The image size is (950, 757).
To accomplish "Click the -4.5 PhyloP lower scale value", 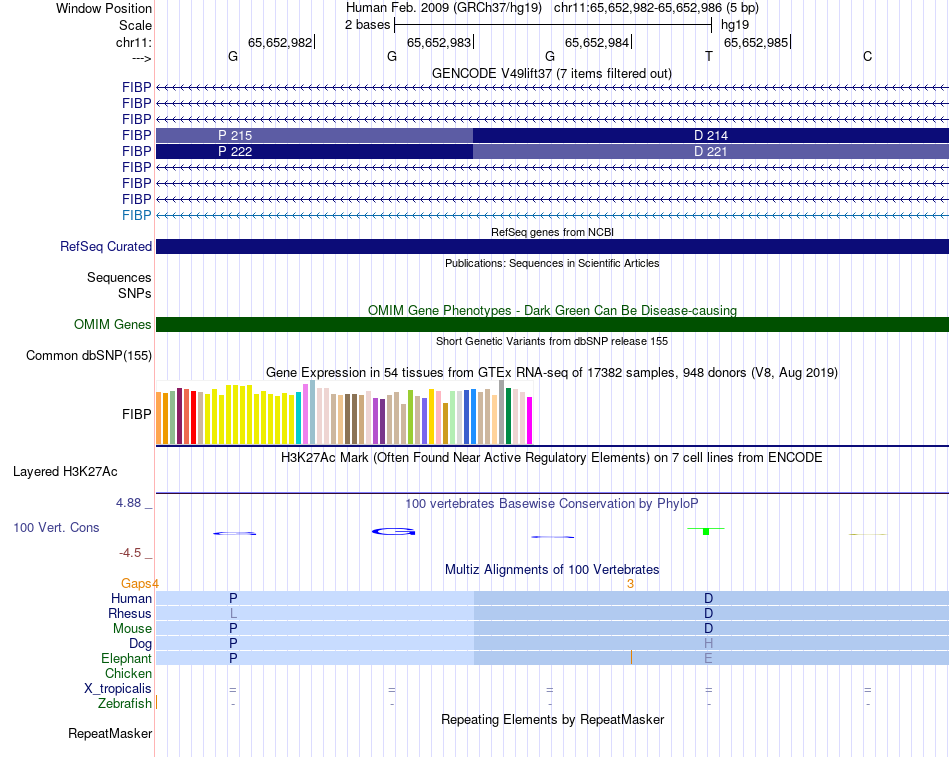I will pos(130,553).
